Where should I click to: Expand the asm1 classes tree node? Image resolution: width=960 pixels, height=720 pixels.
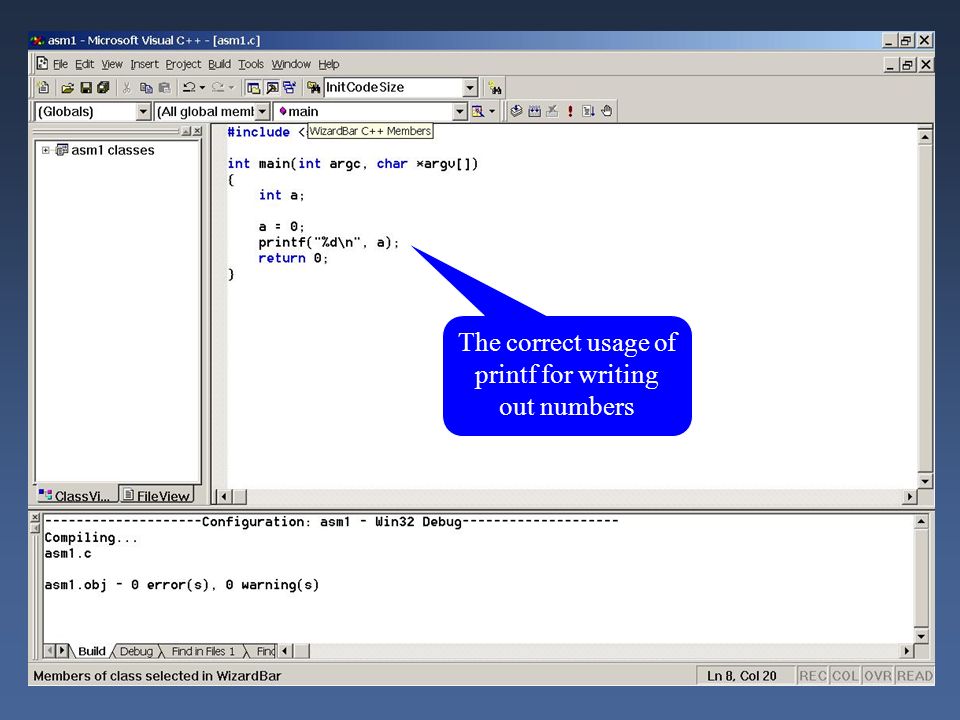tap(45, 150)
